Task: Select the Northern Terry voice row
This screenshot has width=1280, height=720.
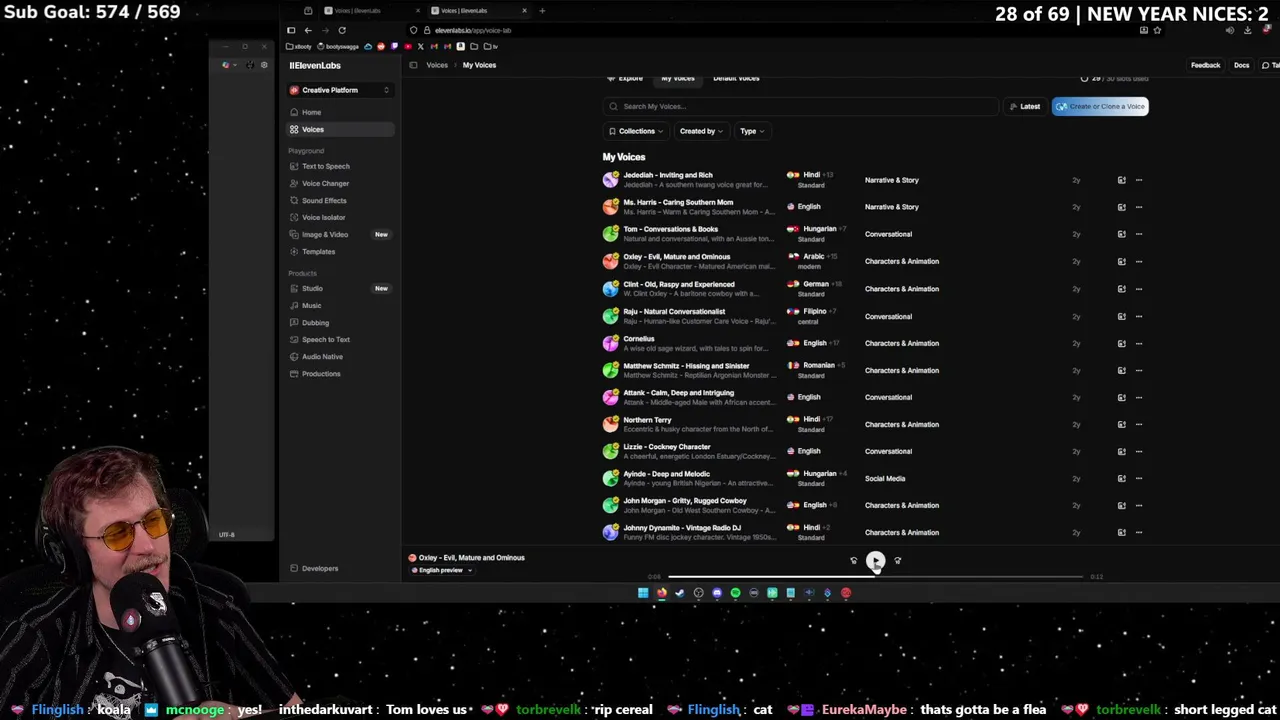Action: click(875, 424)
